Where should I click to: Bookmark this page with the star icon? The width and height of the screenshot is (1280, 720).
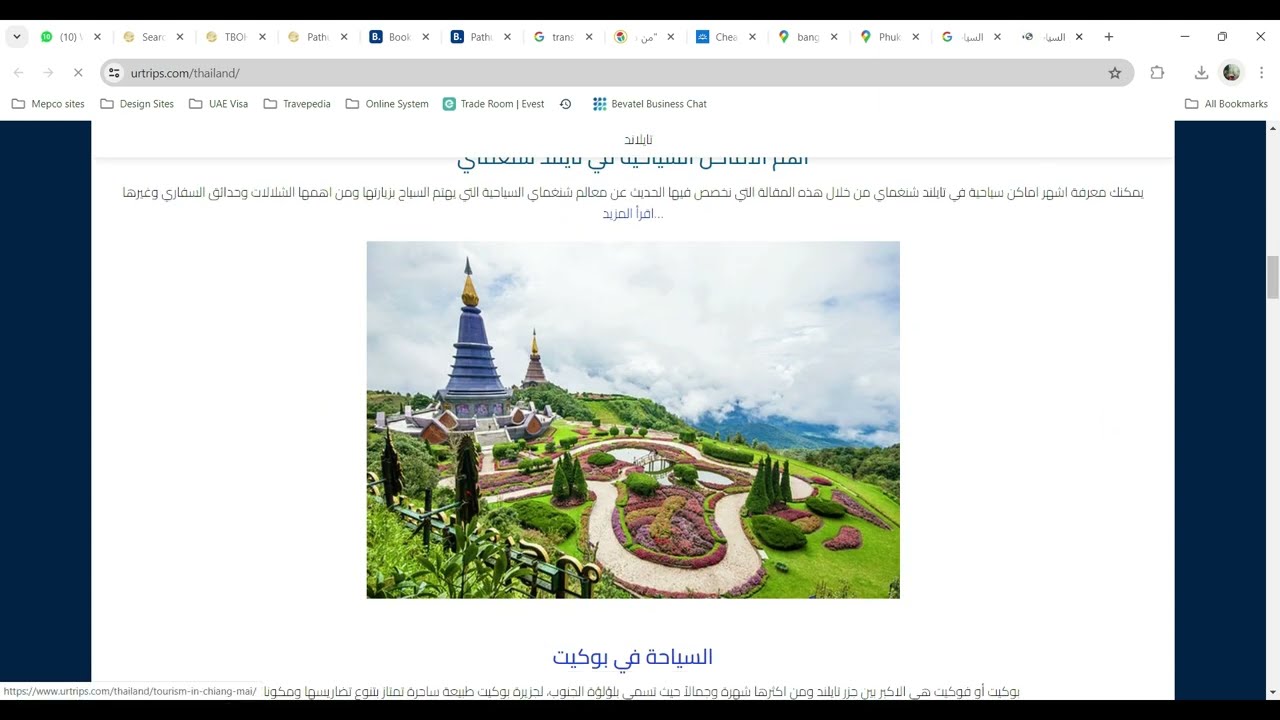(x=1114, y=73)
